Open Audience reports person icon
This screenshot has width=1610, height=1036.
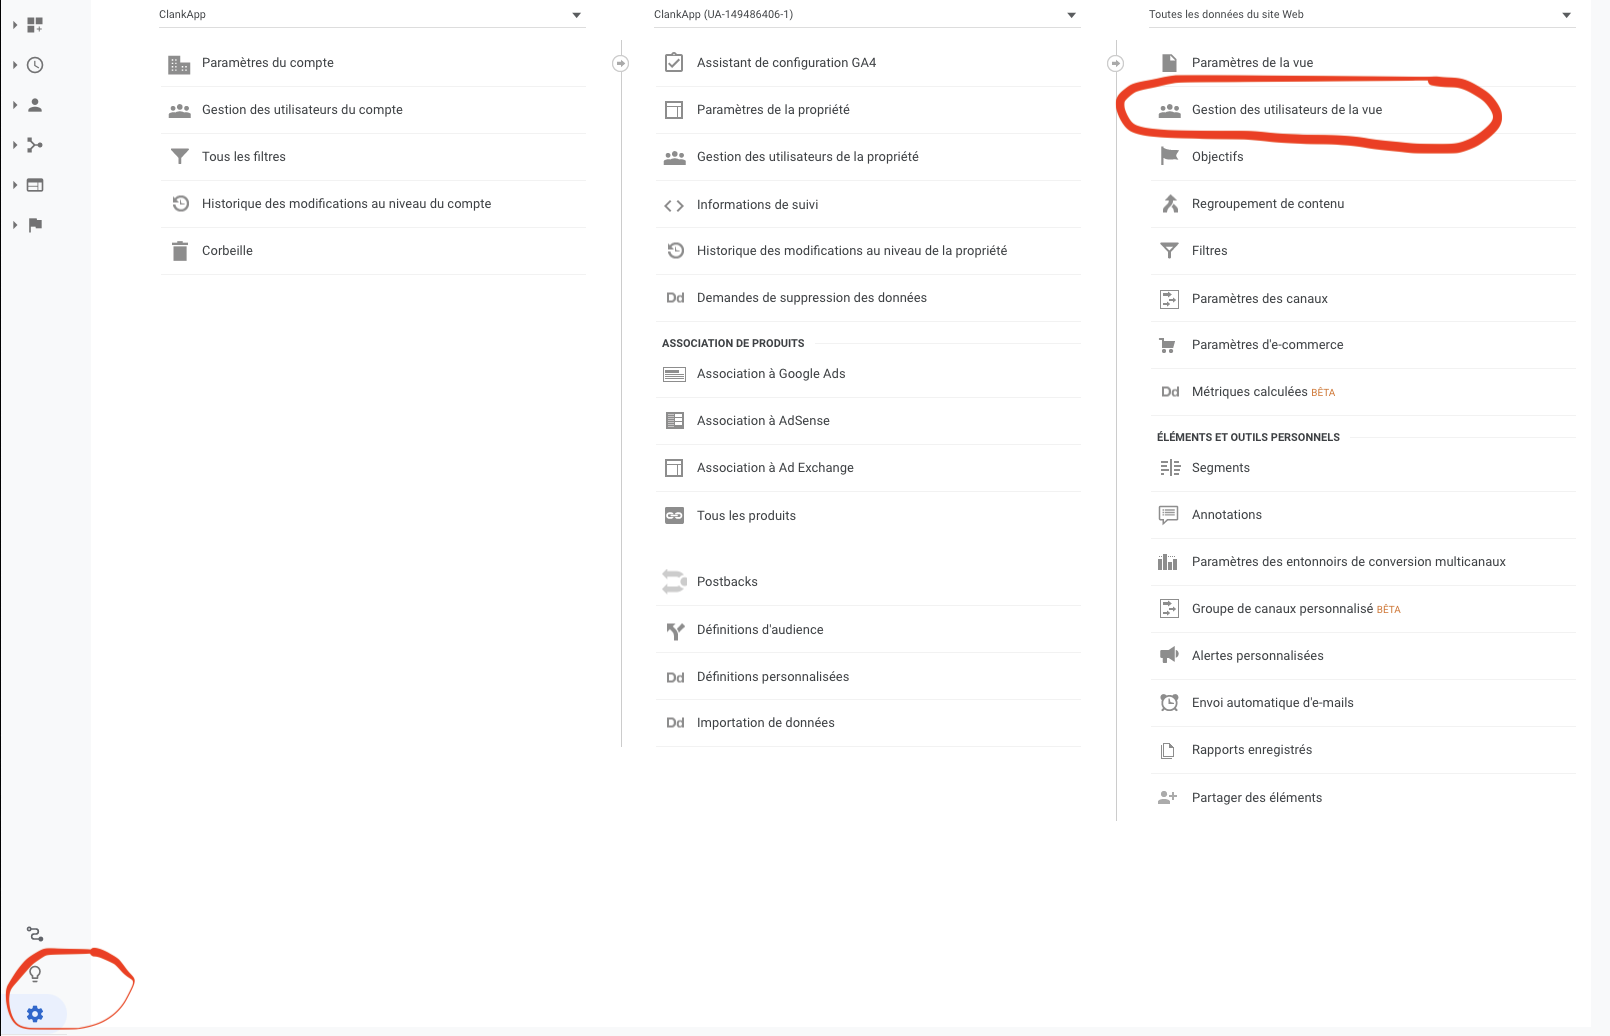point(35,105)
